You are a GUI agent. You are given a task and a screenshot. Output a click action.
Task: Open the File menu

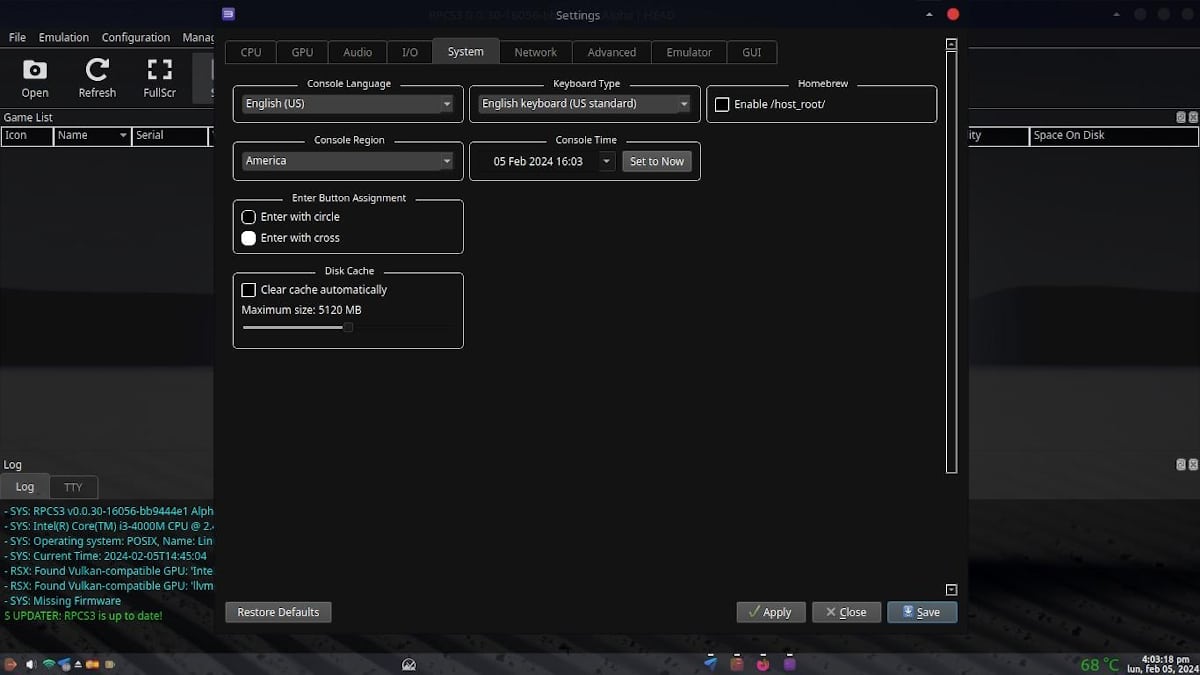17,37
